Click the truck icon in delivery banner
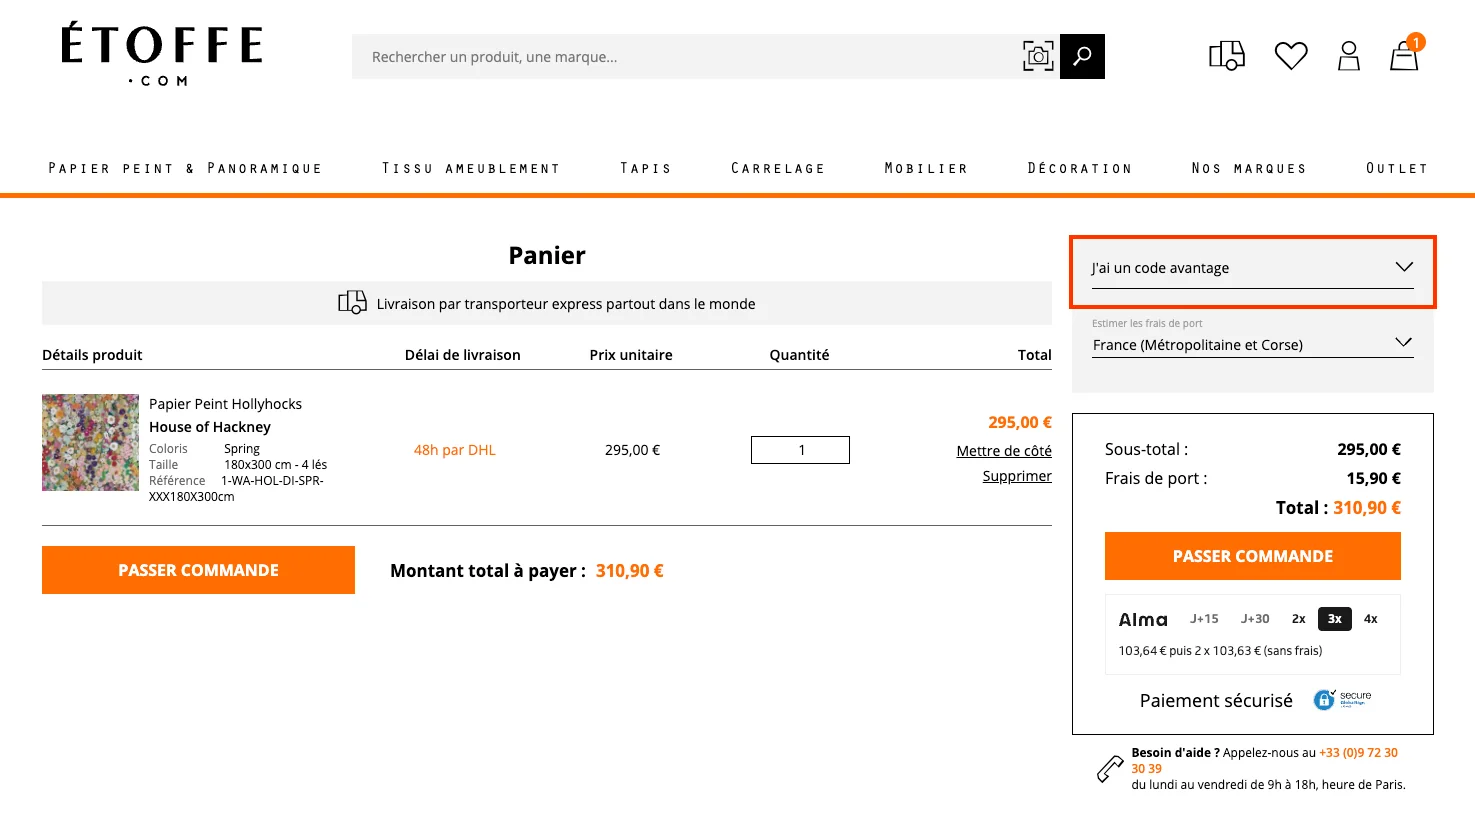Viewport: 1475px width, 838px height. [x=352, y=303]
